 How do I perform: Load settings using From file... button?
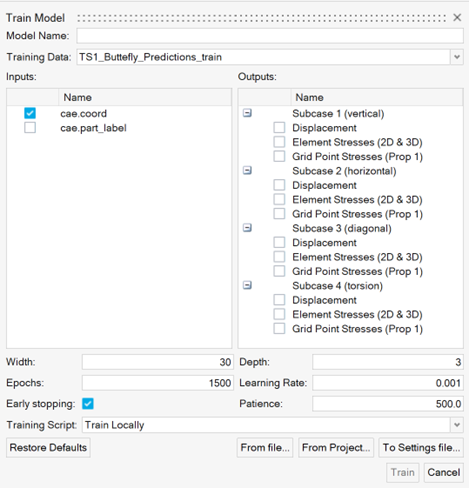click(265, 447)
